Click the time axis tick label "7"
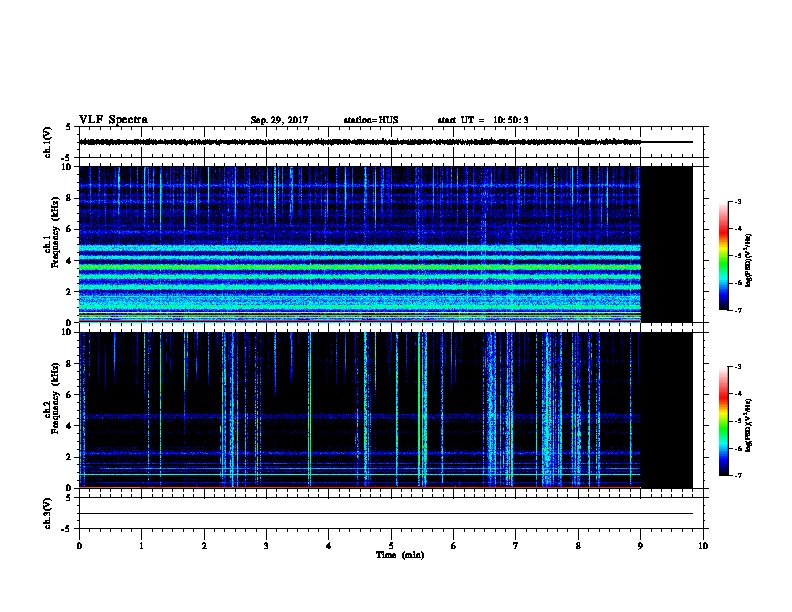Image resolution: width=792 pixels, height=612 pixels. tap(516, 546)
